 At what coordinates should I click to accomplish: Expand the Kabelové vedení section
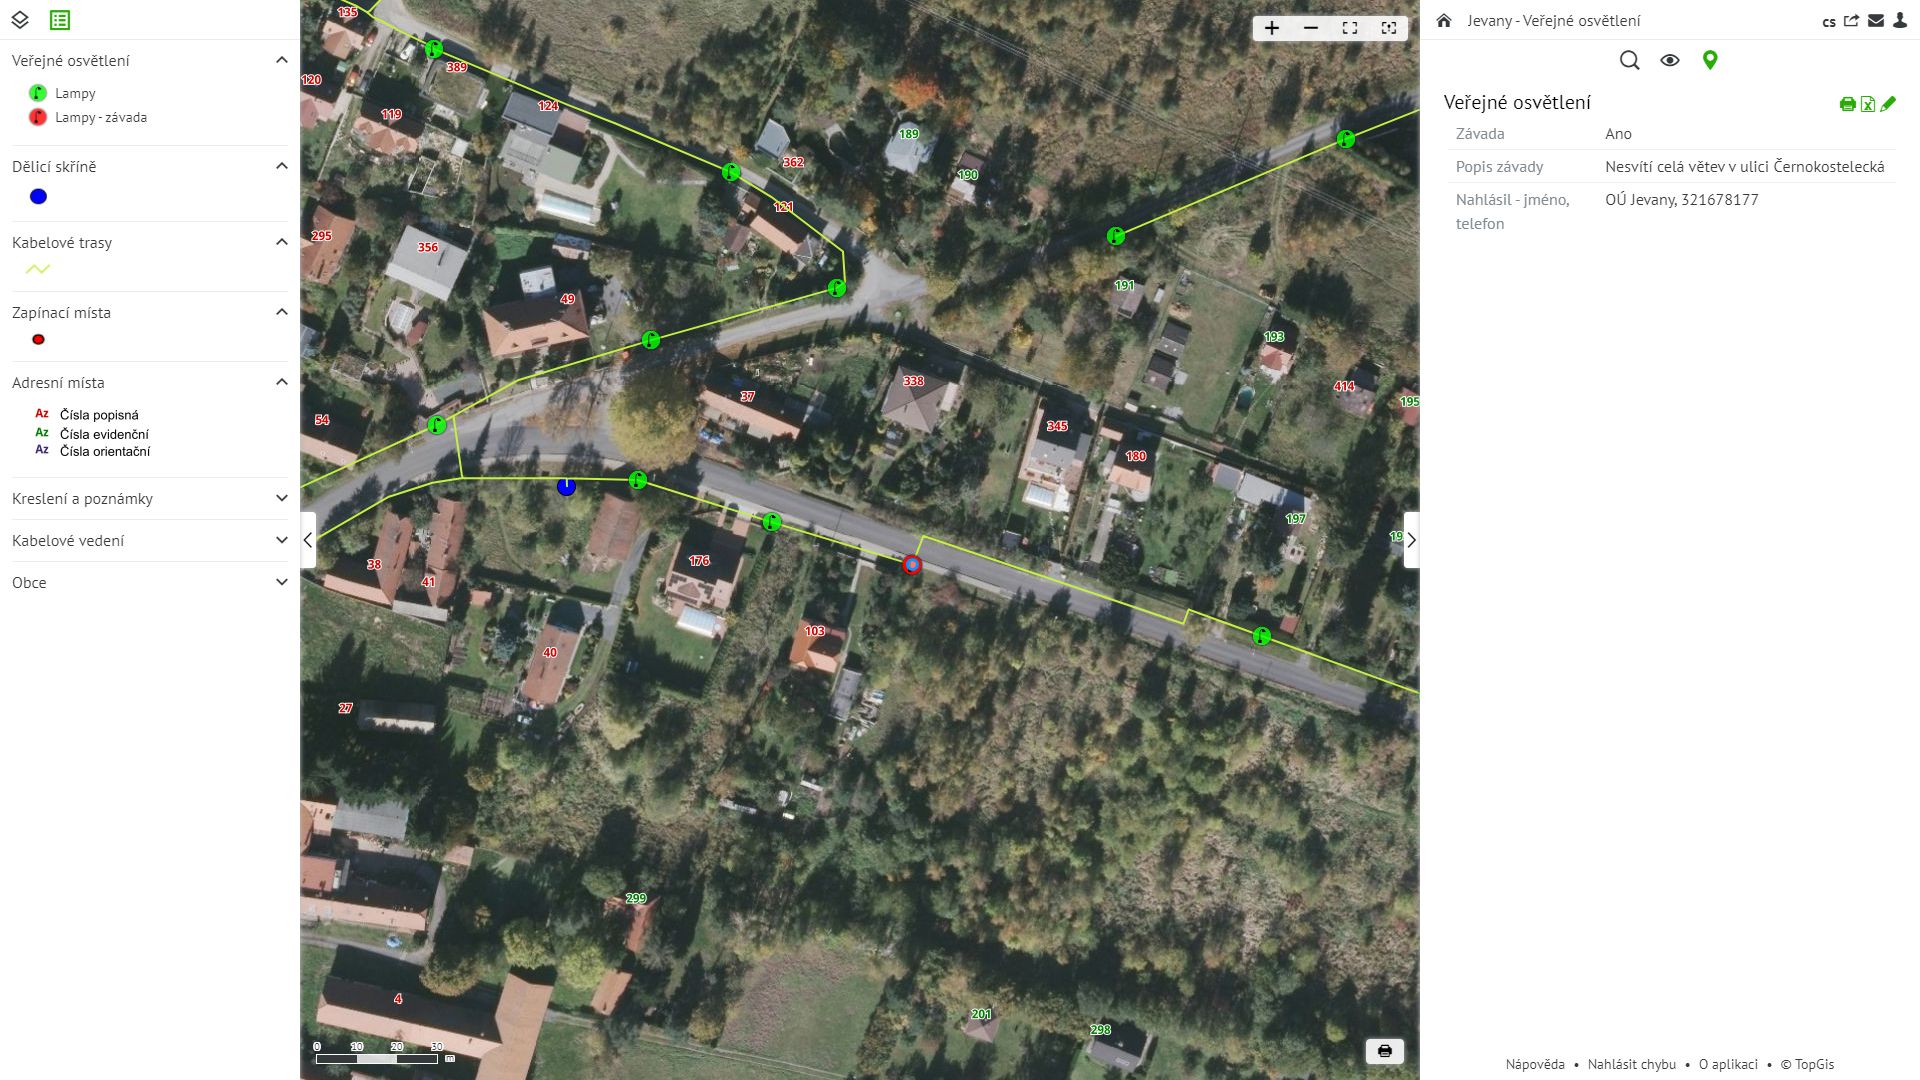click(x=150, y=540)
